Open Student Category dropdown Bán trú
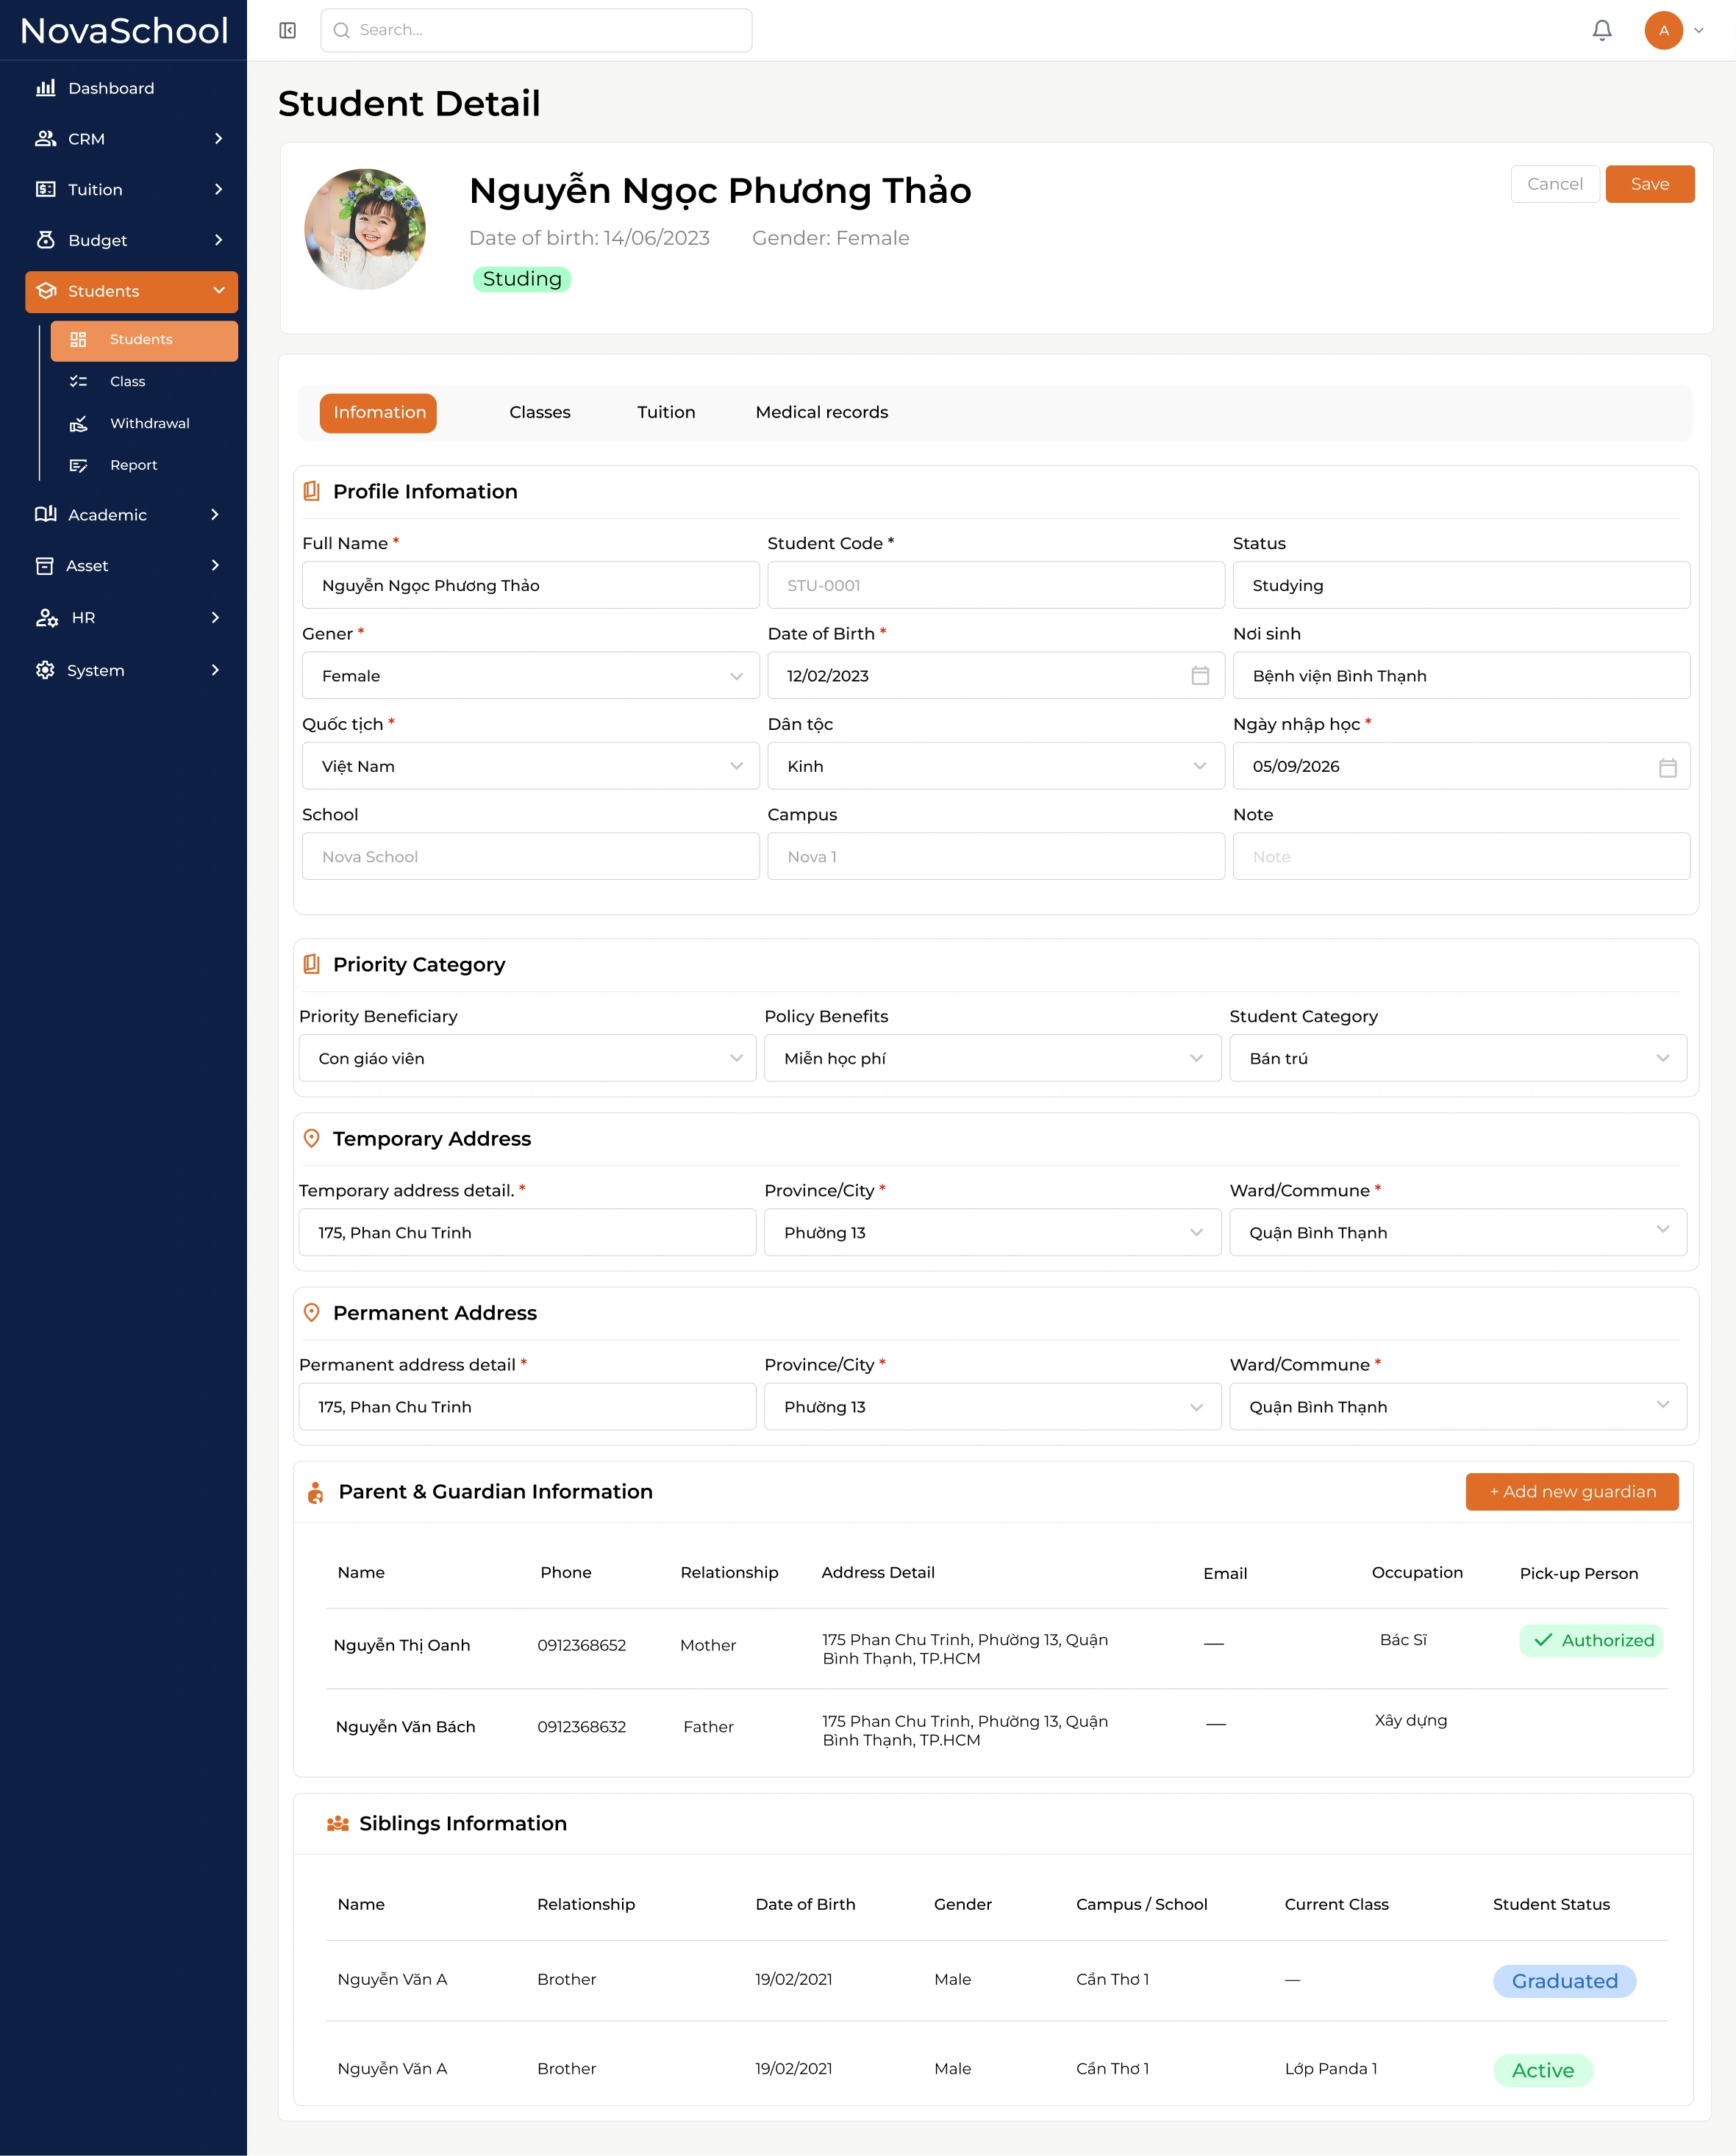Viewport: 1736px width, 2156px height. (1458, 1058)
